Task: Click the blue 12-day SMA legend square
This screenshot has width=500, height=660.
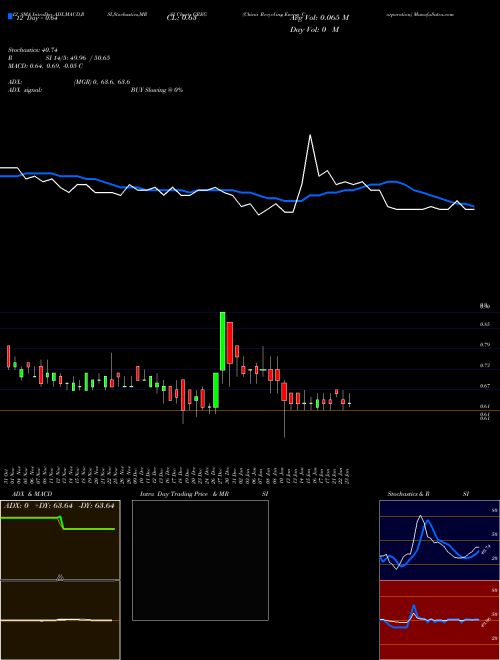Action: tap(10, 16)
